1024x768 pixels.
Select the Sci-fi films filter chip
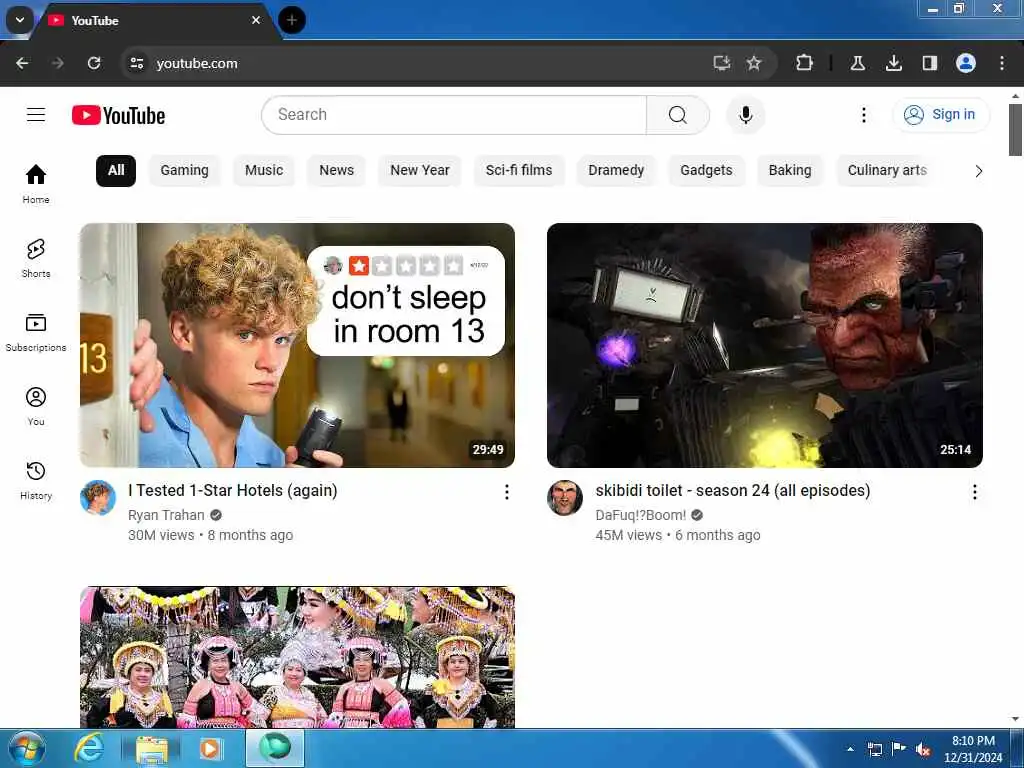click(x=519, y=170)
